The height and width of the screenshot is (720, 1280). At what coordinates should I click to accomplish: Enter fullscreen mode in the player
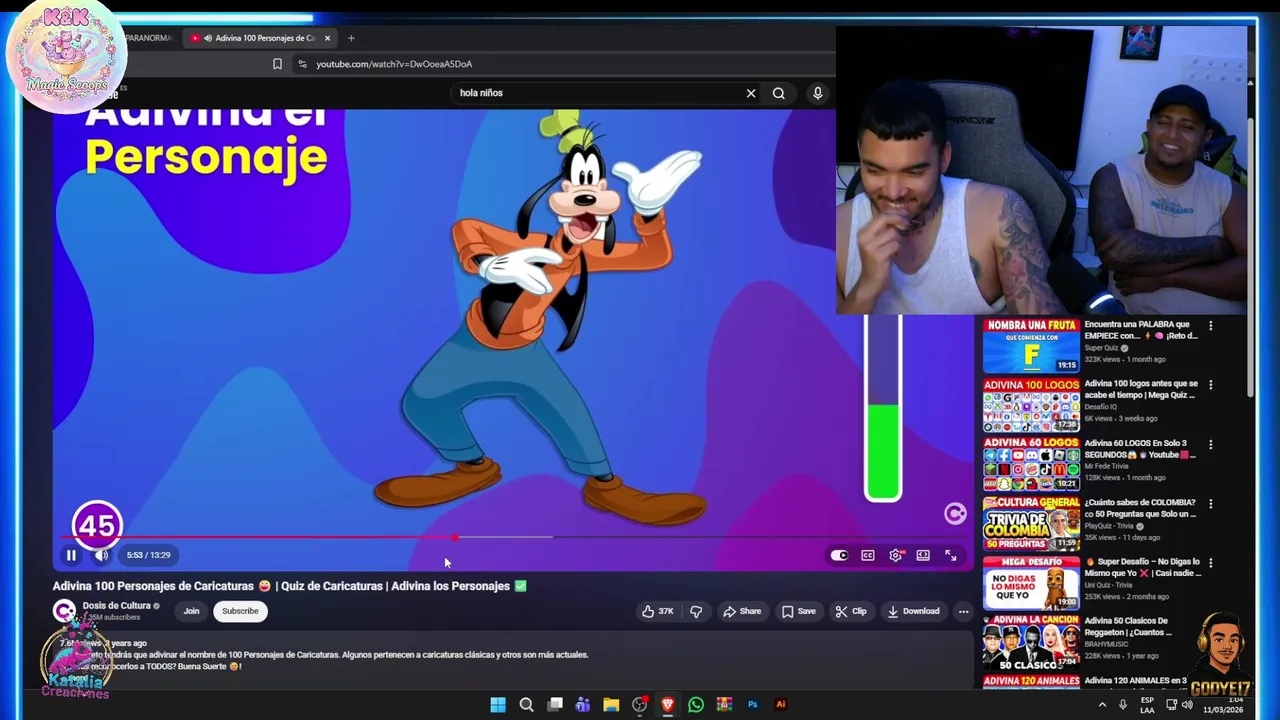[951, 556]
